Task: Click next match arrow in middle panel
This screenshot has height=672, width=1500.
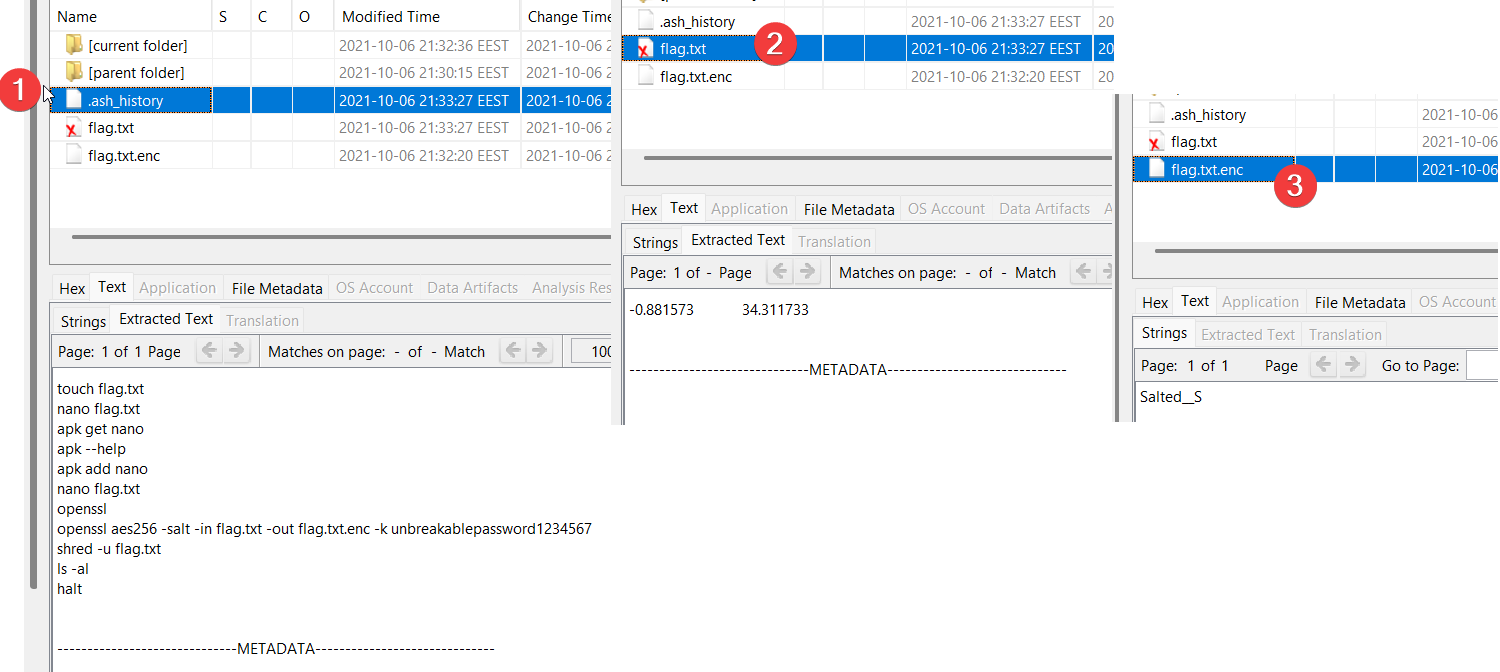Action: click(x=1105, y=272)
